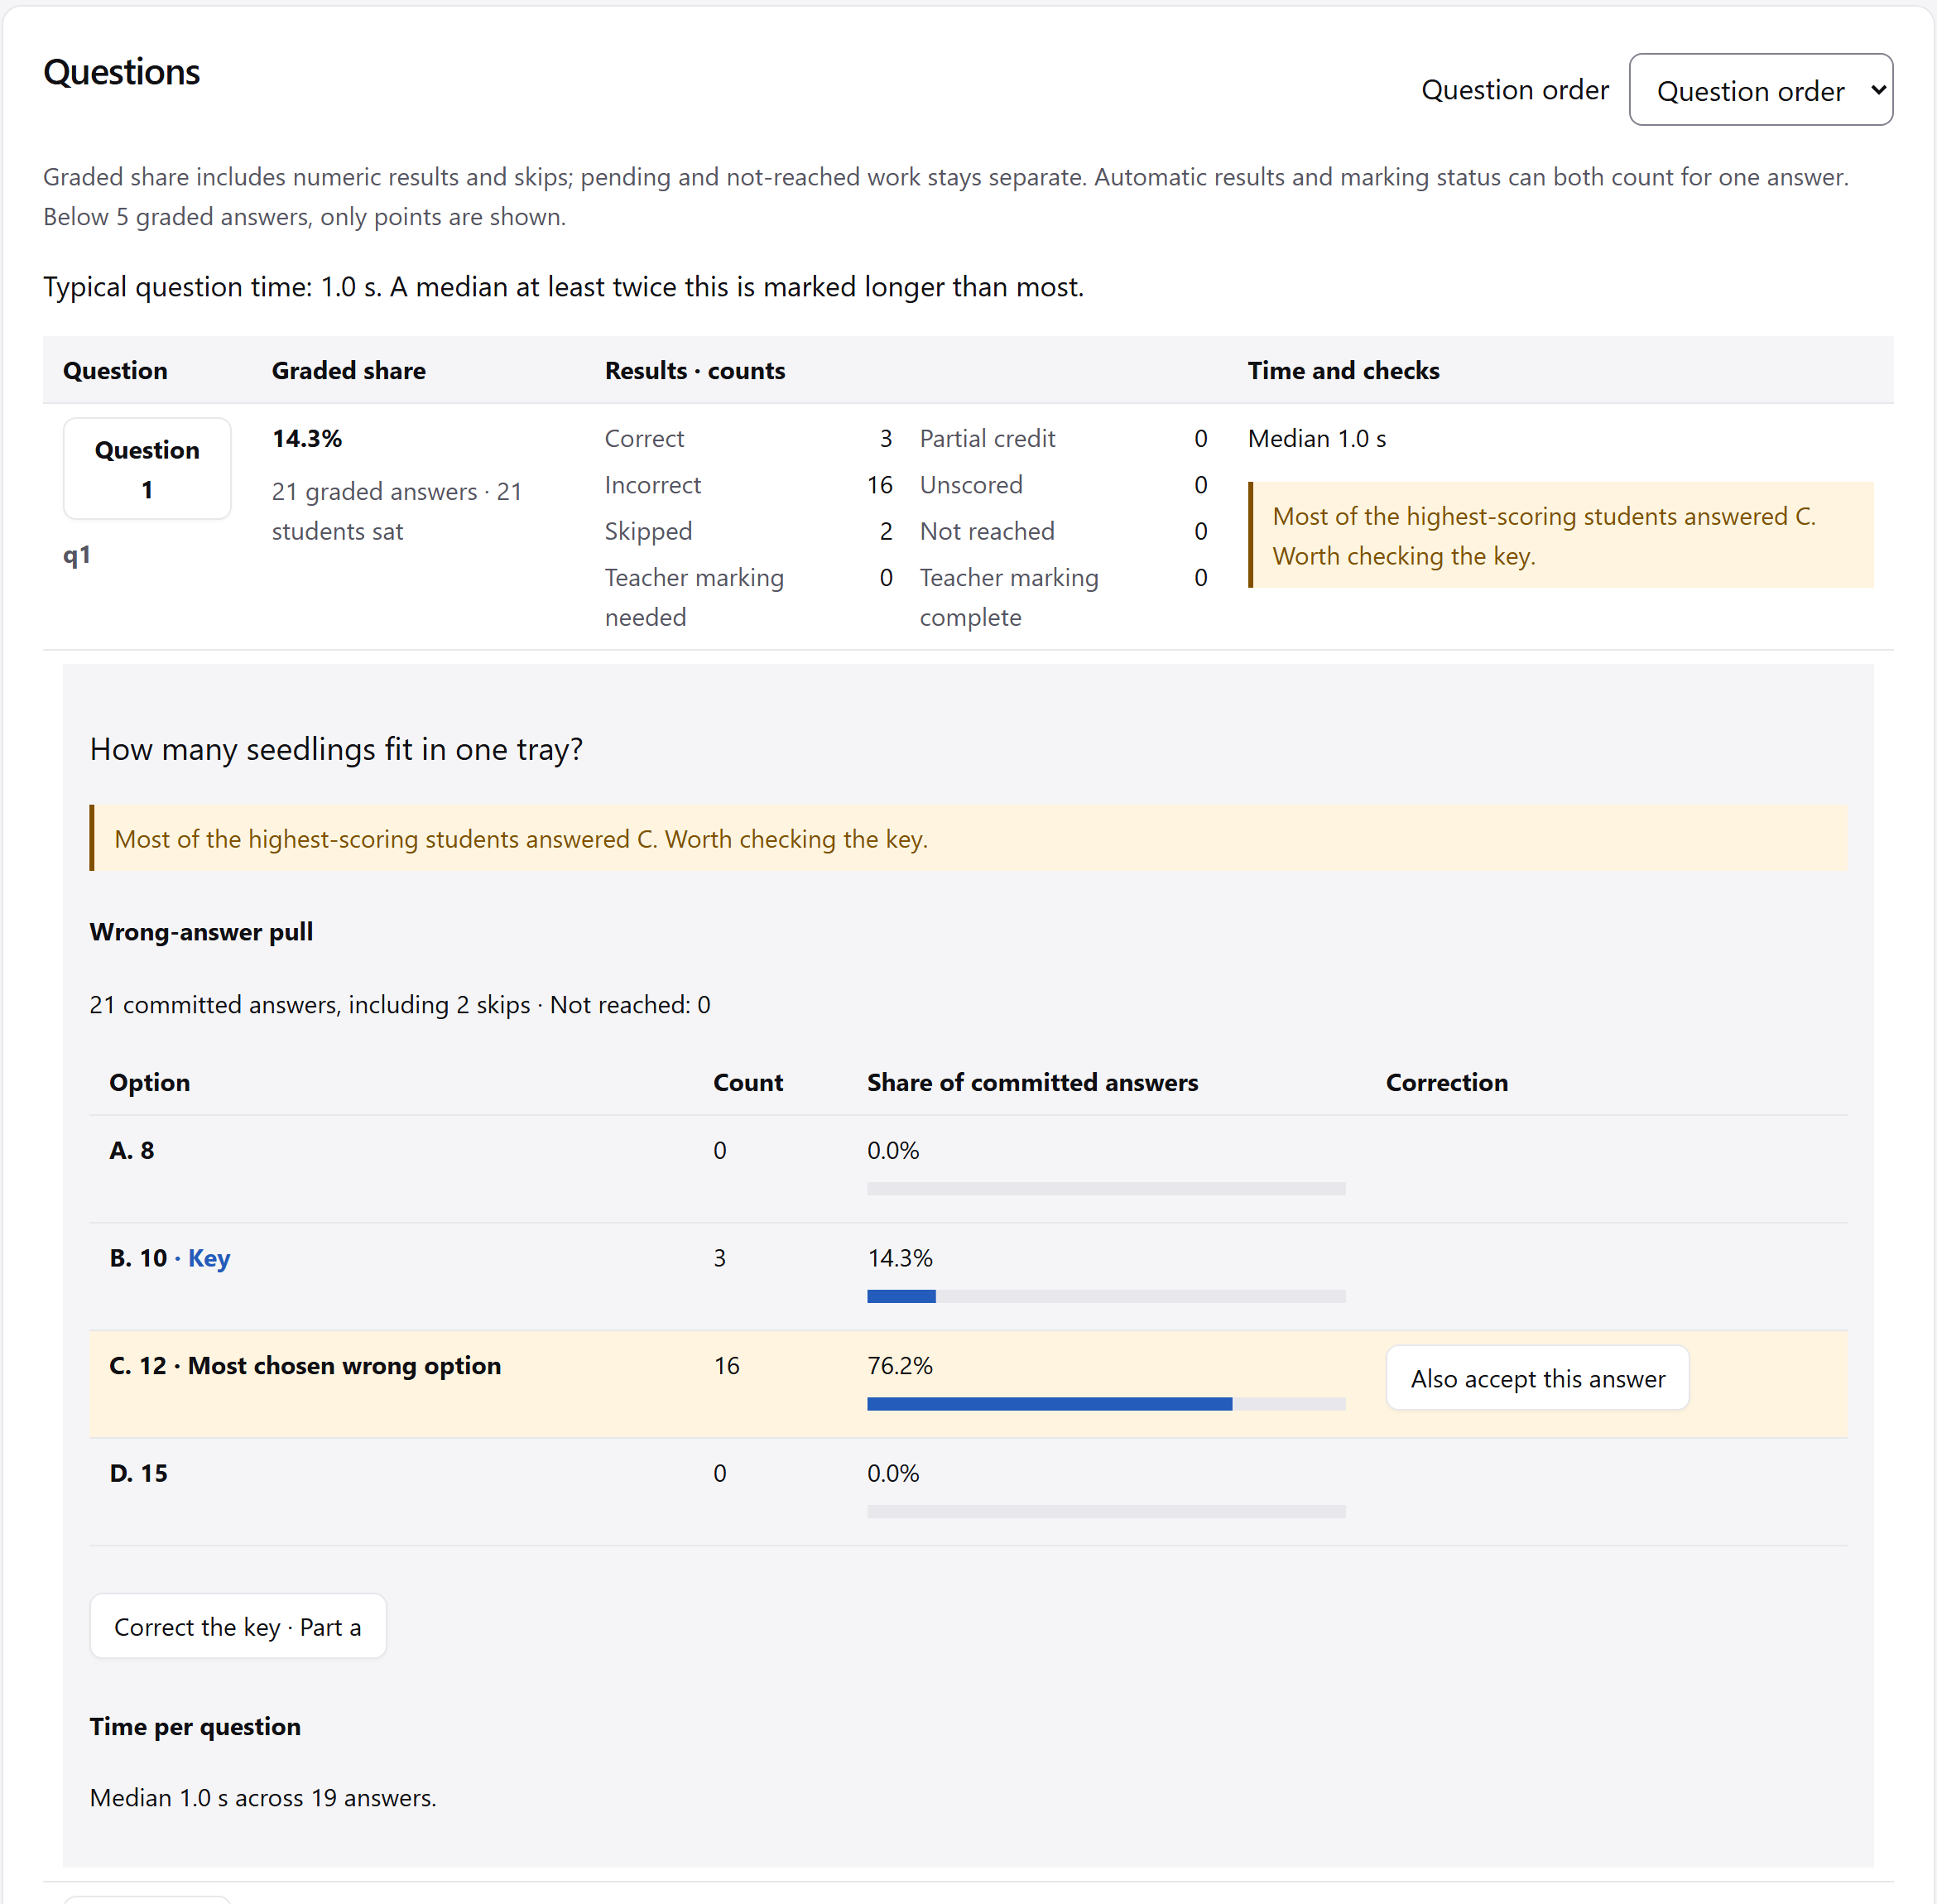Click the 'Correction' column header
Screen dimensions: 1937x1904
(x=1446, y=1083)
